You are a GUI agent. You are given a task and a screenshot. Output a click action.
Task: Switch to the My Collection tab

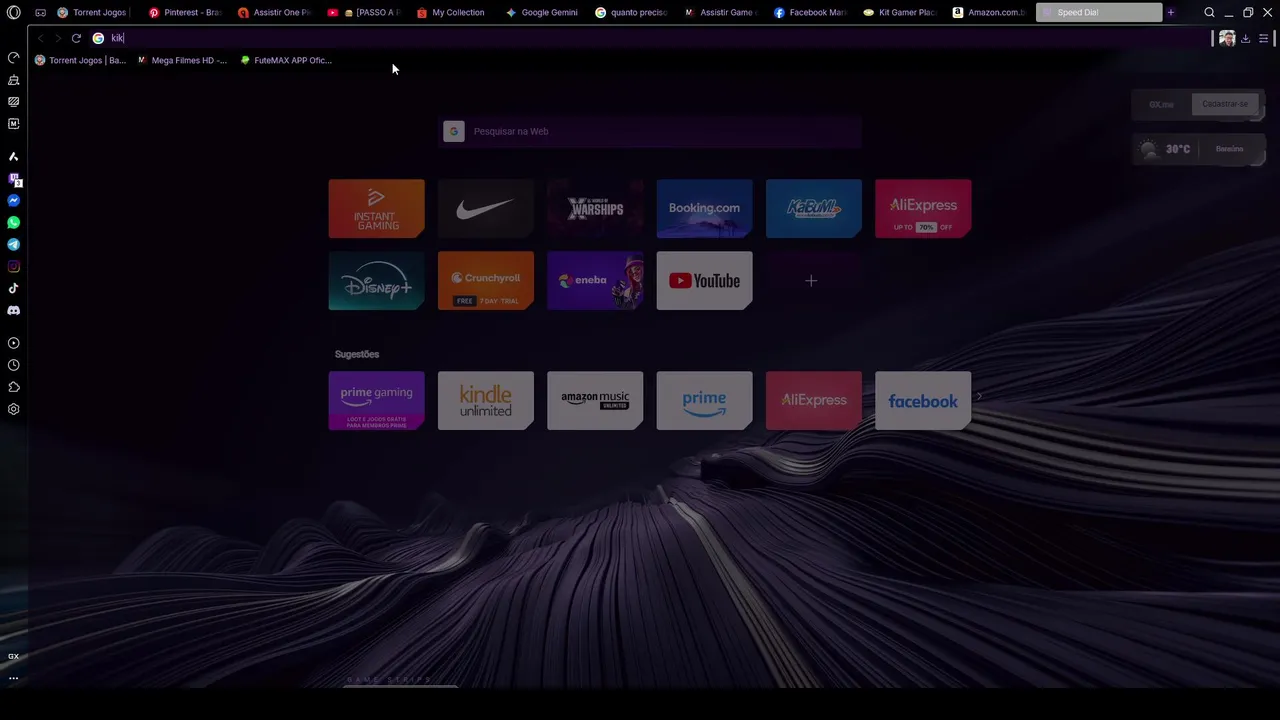(452, 13)
